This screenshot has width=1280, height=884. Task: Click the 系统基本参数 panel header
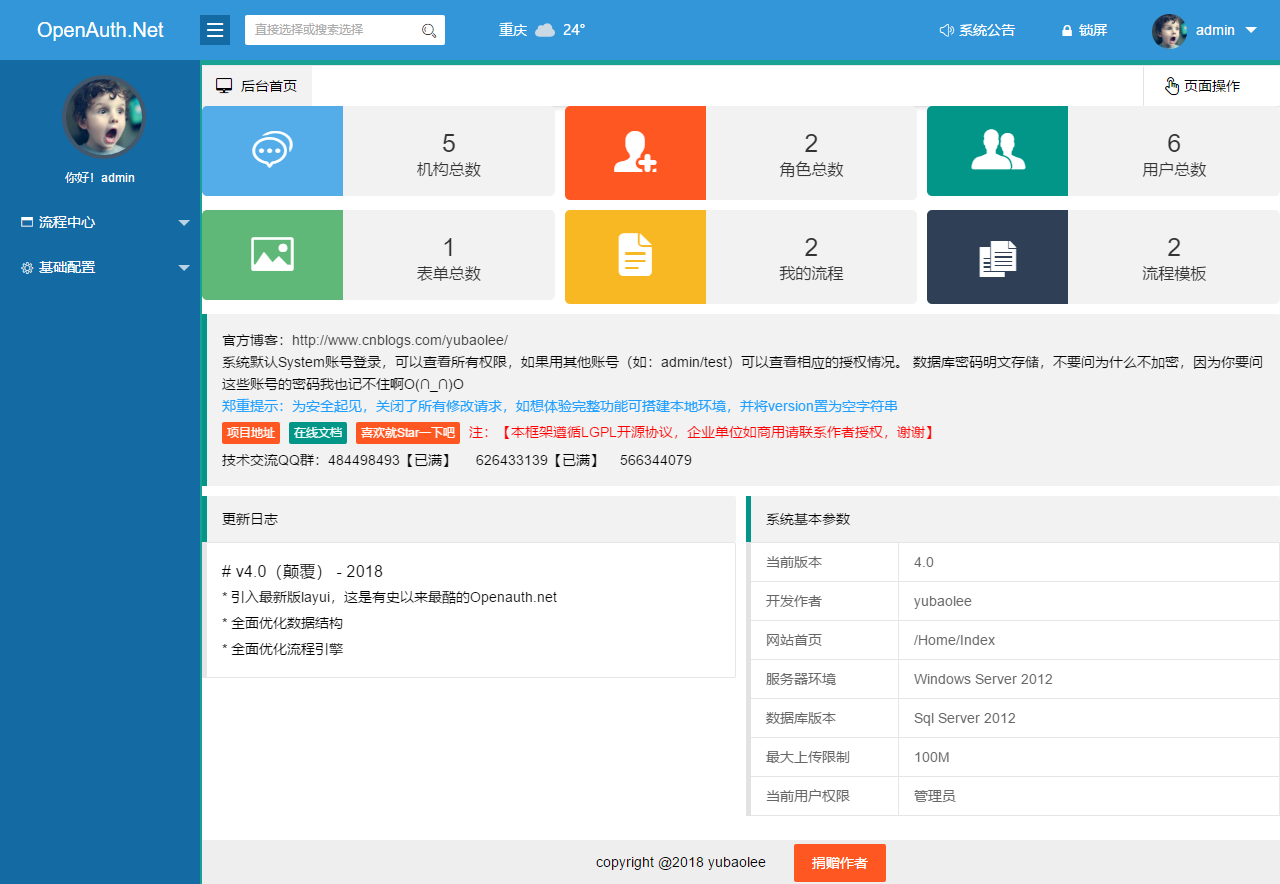tap(1013, 519)
